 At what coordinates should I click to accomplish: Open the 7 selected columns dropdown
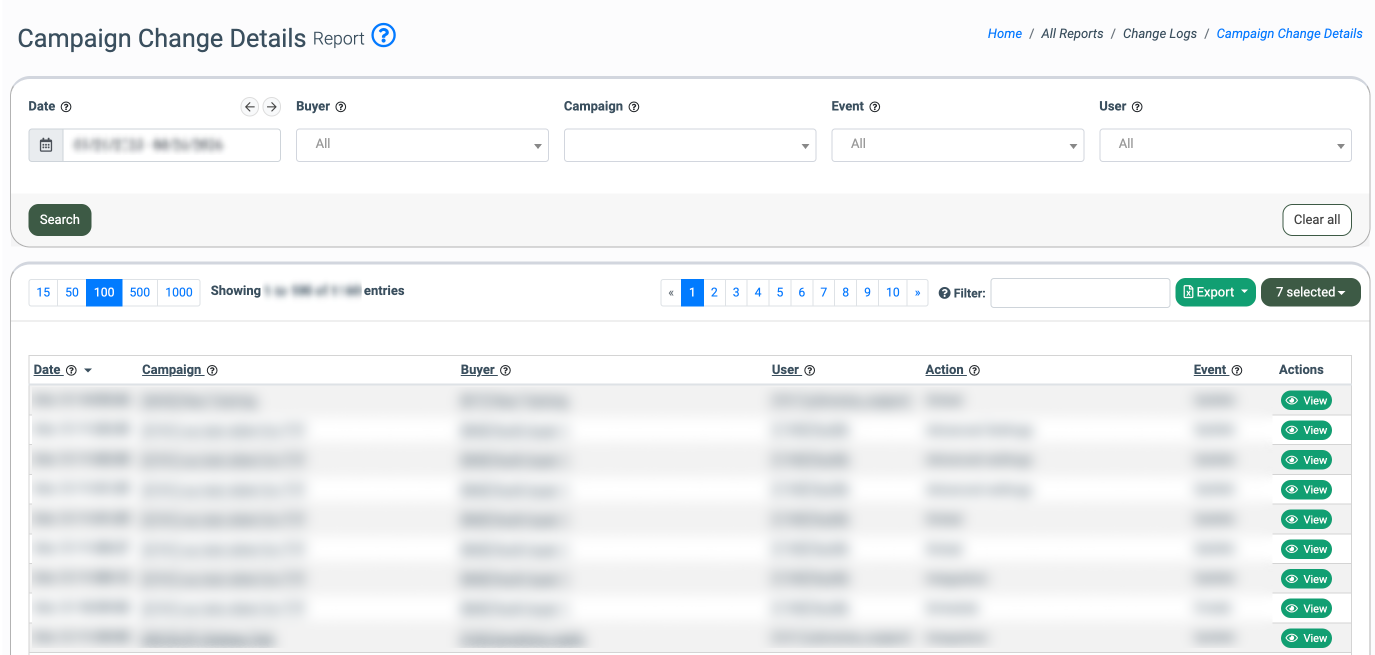(x=1310, y=292)
